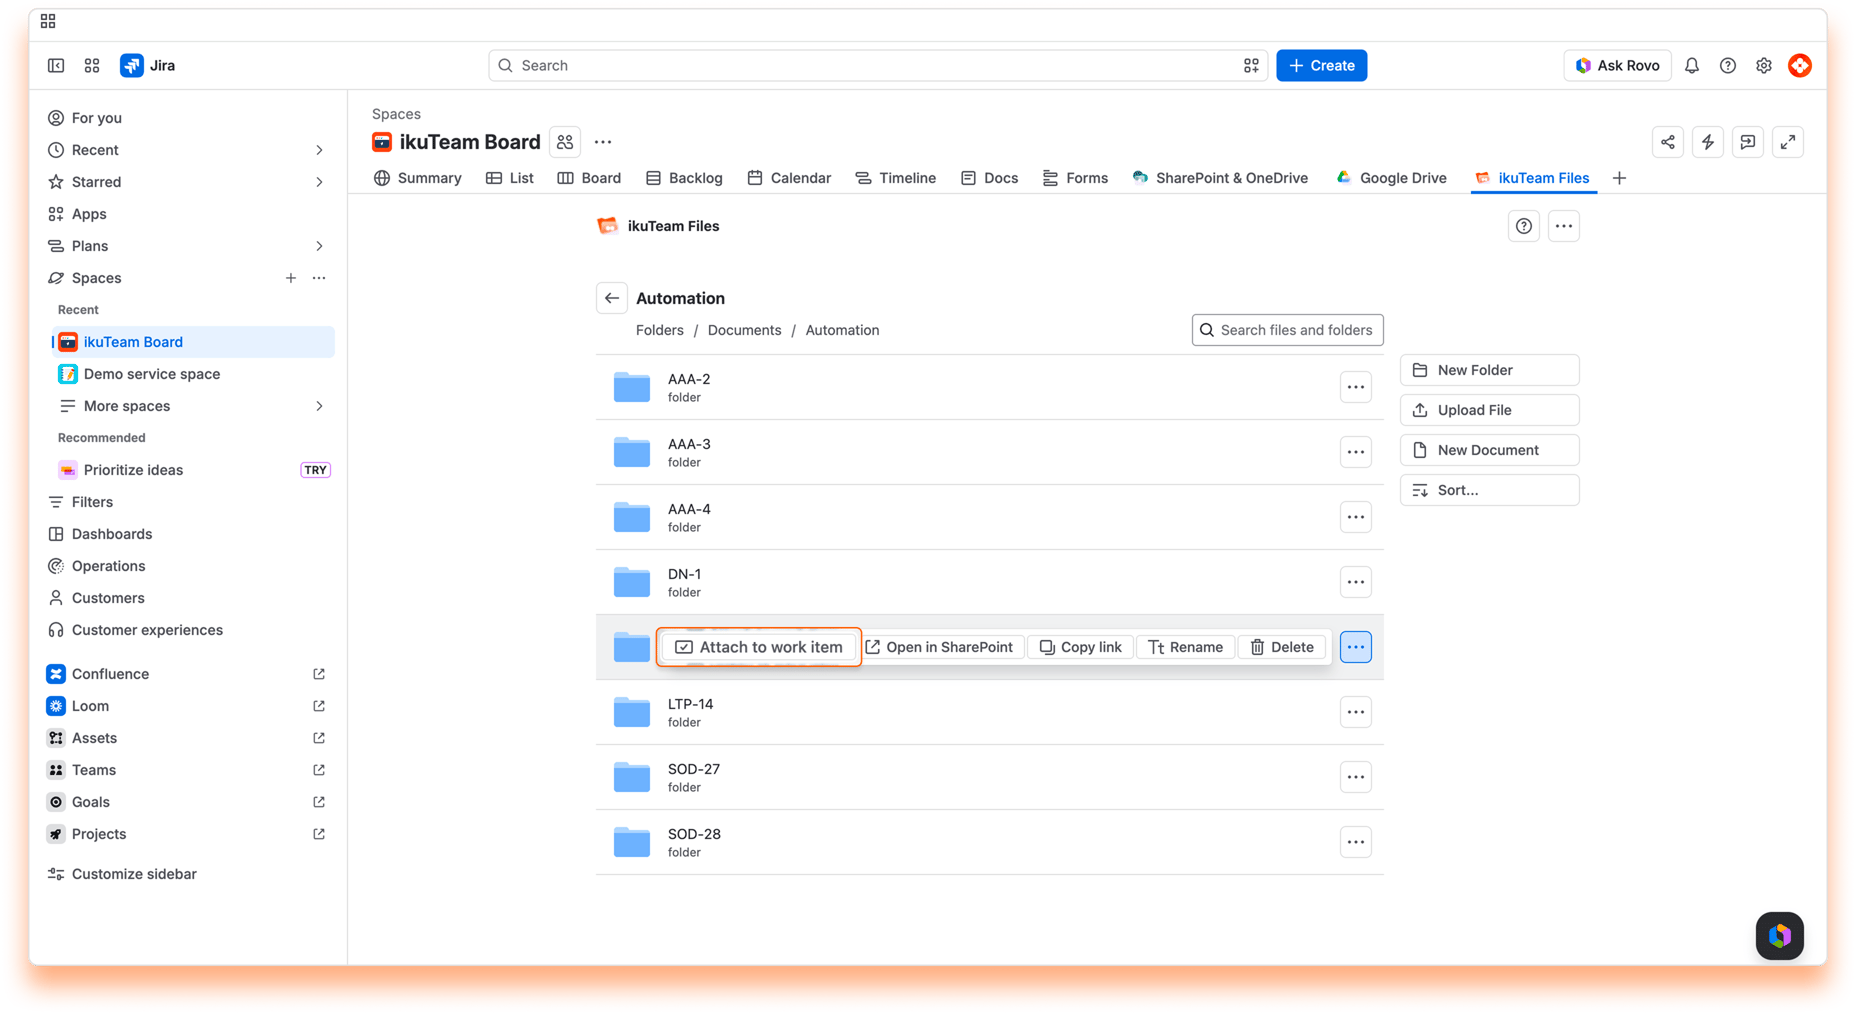Open the options menu for AAA-2 folder

(x=1356, y=387)
